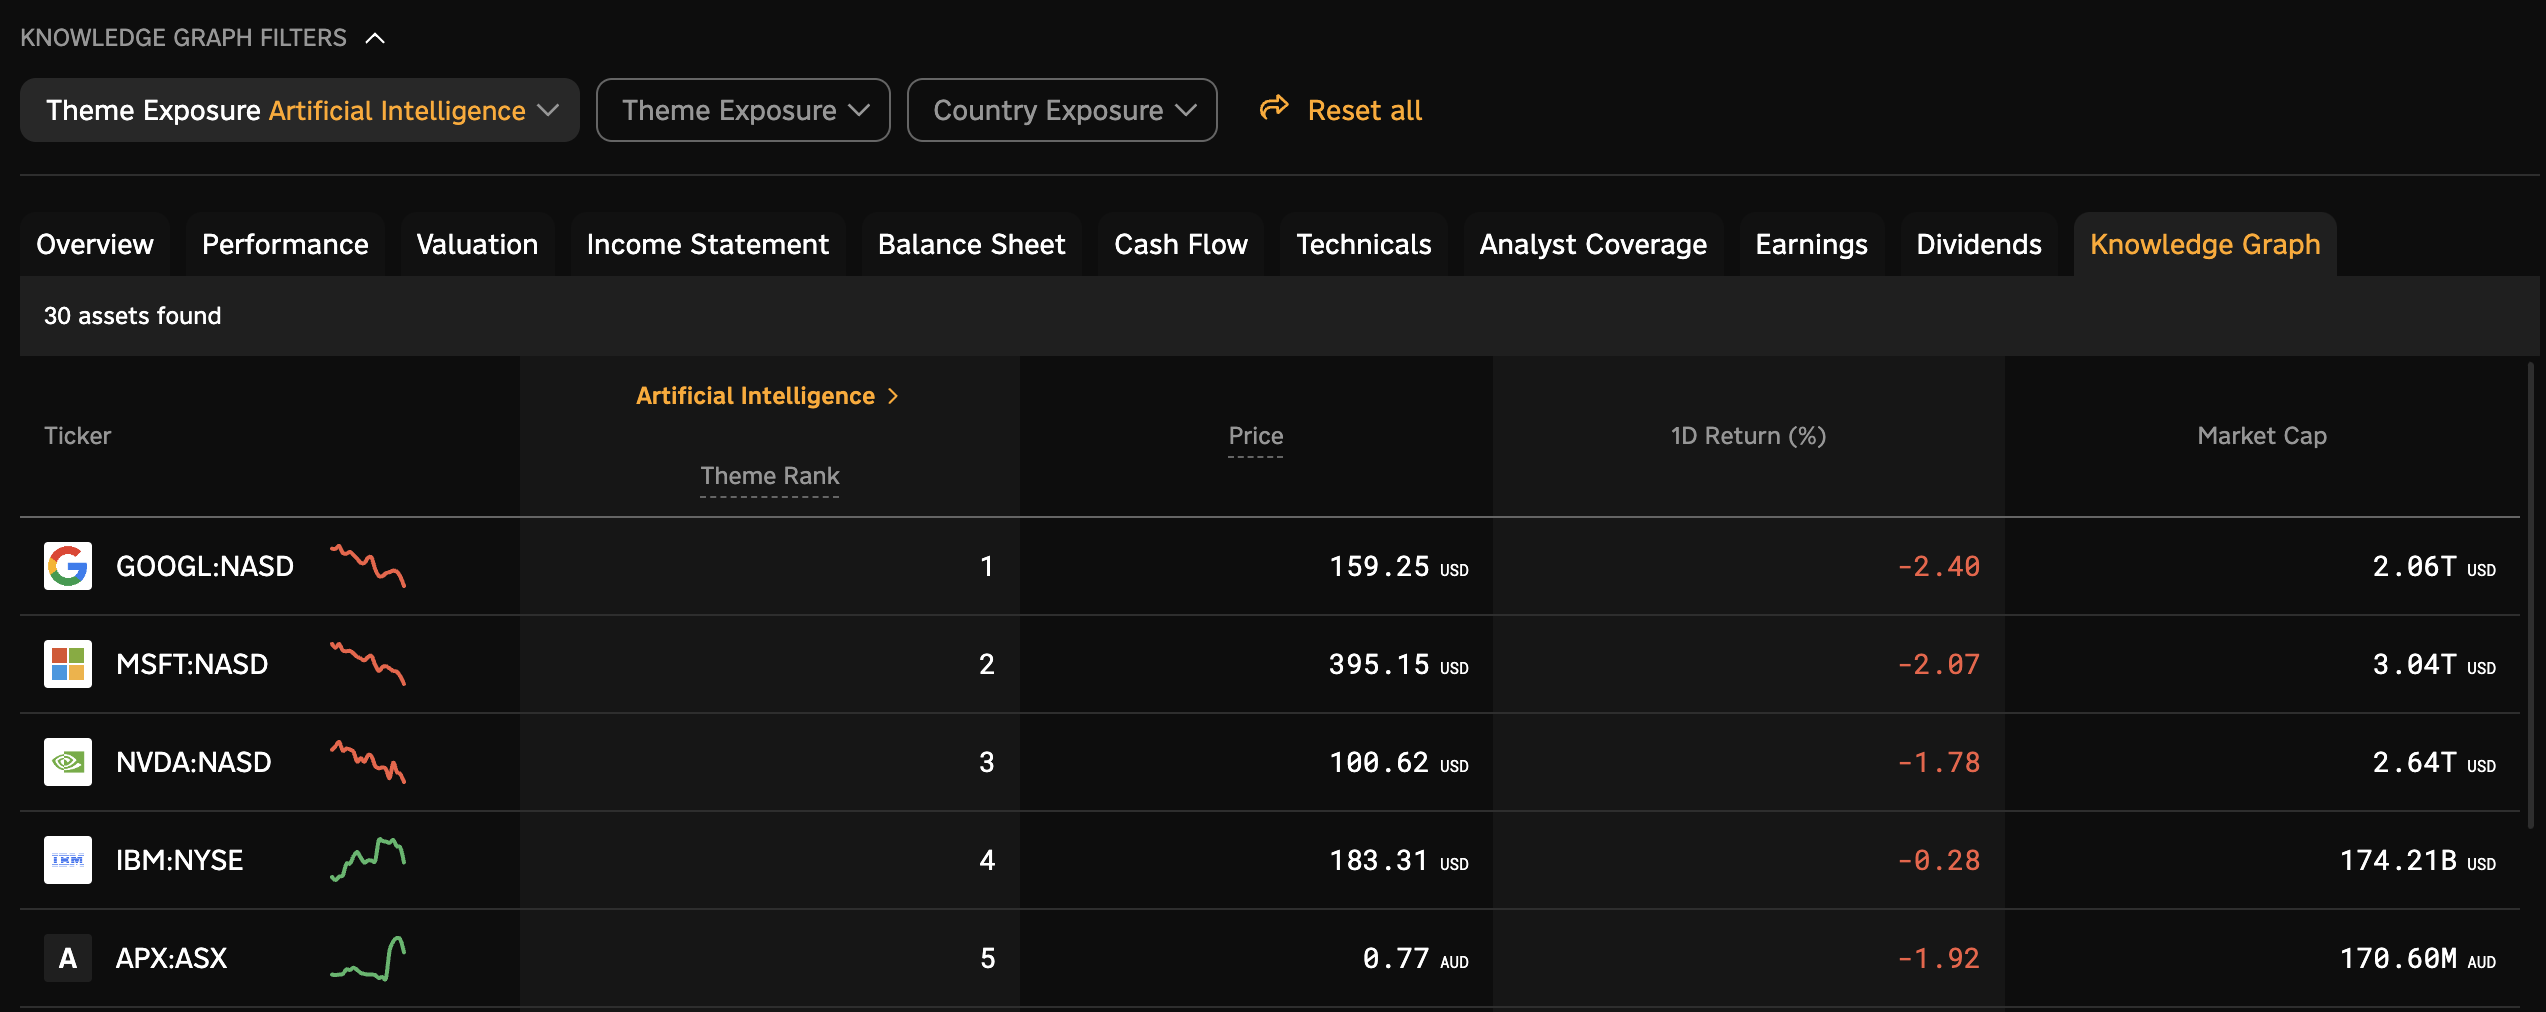Click GOOGL 1D return -2.40

(x=1939, y=567)
